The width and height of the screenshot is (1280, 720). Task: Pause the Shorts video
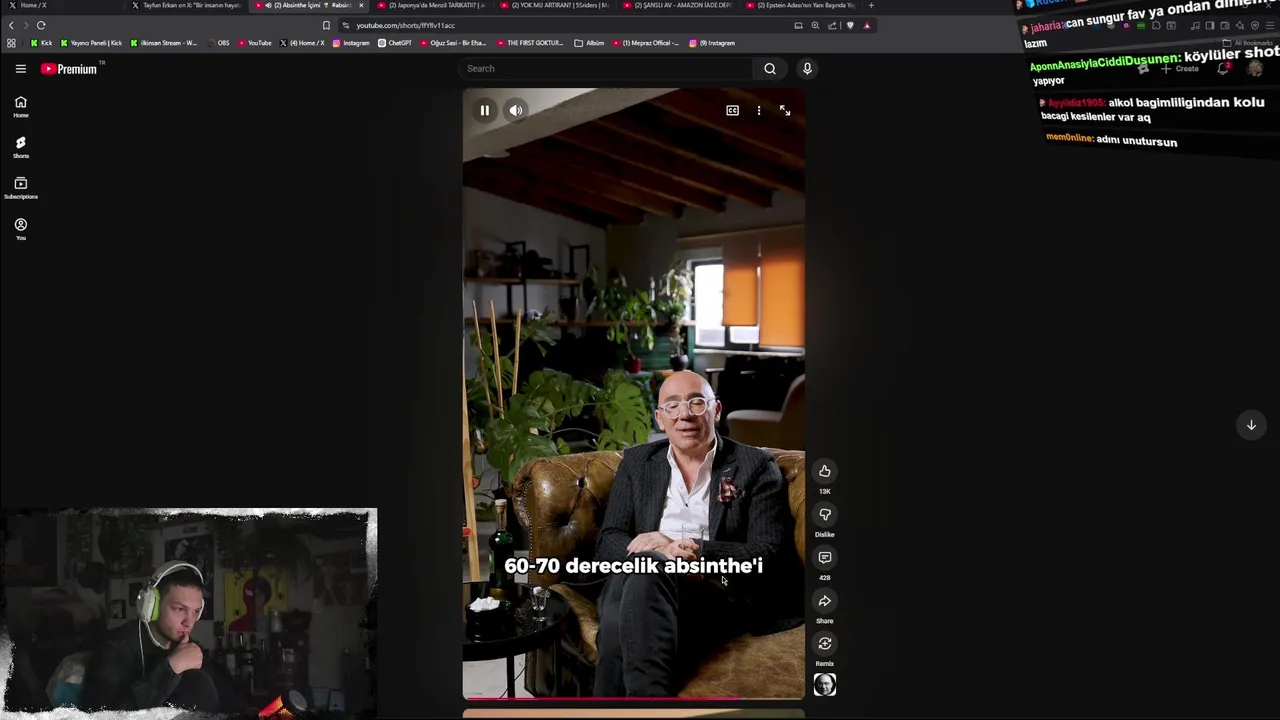[485, 110]
